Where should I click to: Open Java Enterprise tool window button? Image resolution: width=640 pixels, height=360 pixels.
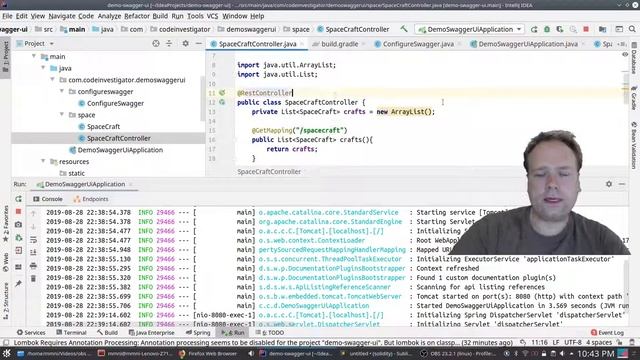pyautogui.click(x=151, y=333)
